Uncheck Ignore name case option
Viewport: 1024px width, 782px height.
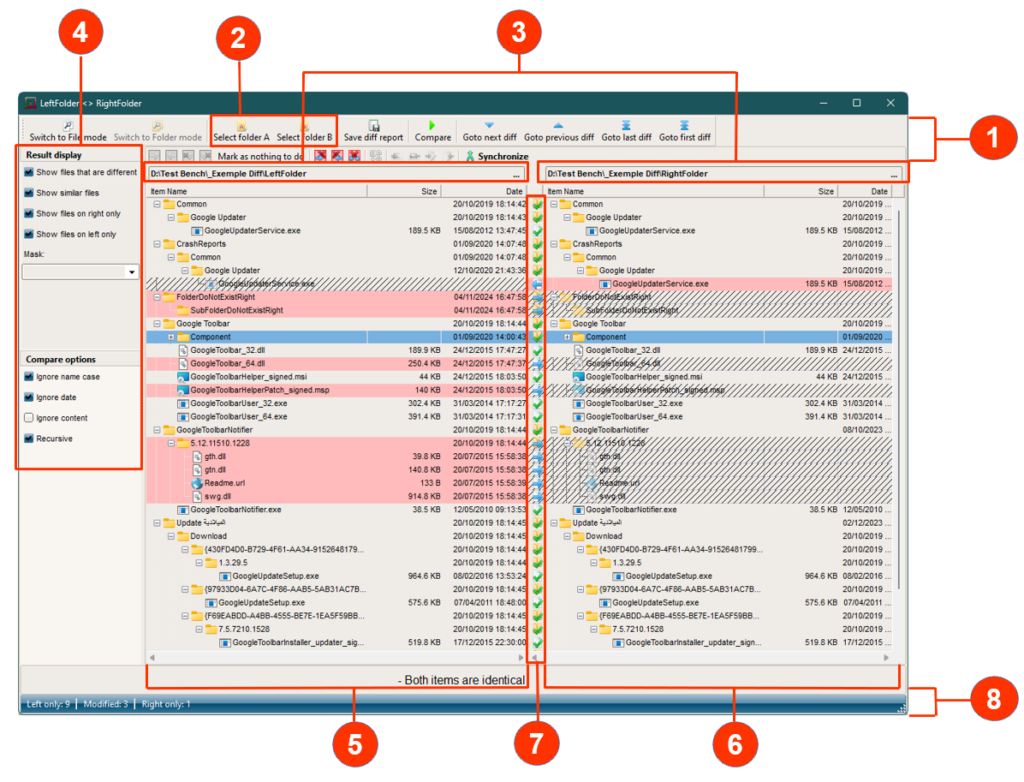coord(29,377)
